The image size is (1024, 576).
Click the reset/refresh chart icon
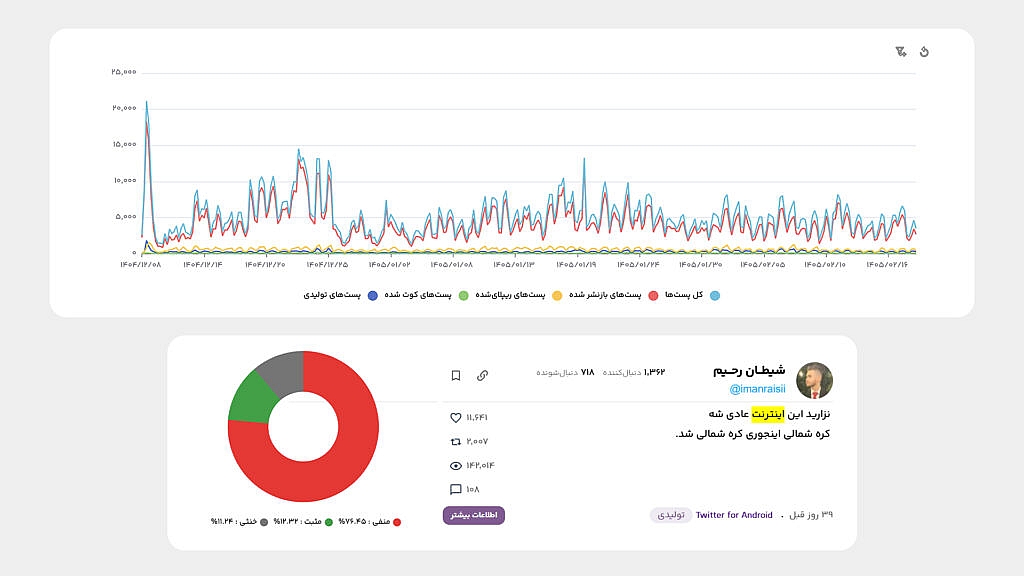[924, 52]
